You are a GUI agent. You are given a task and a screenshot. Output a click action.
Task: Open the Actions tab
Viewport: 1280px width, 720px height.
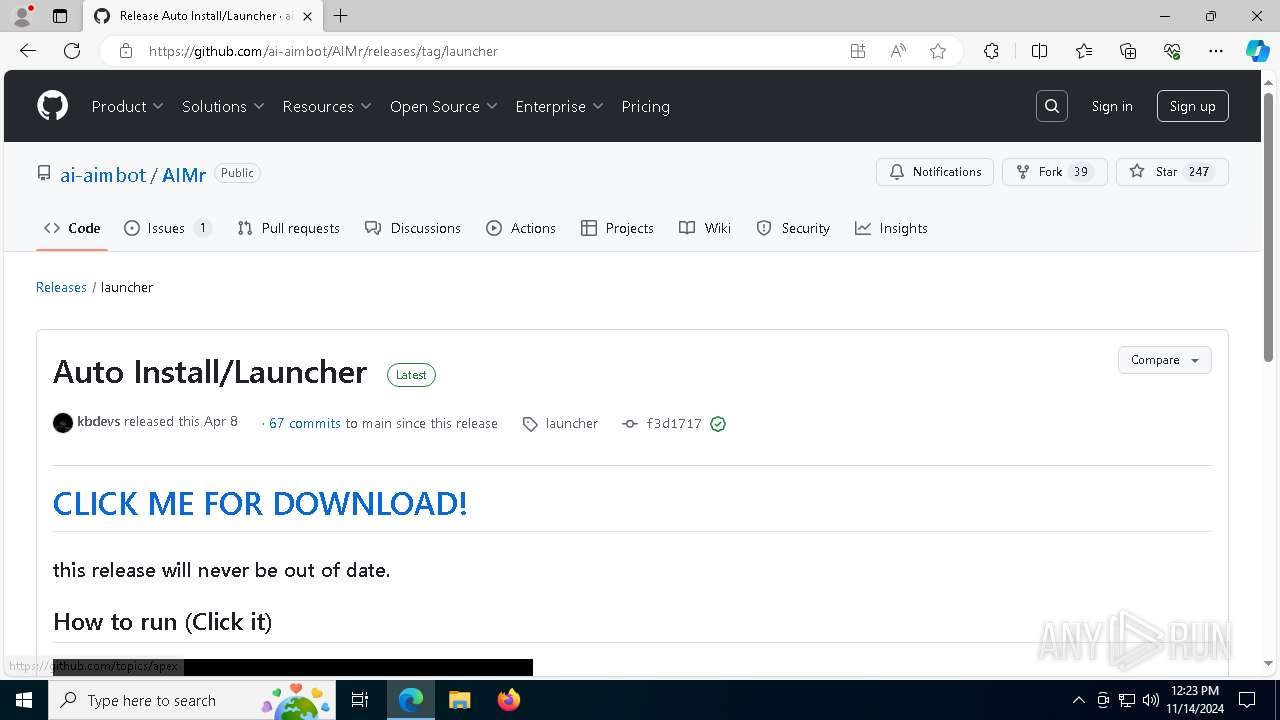[x=521, y=228]
